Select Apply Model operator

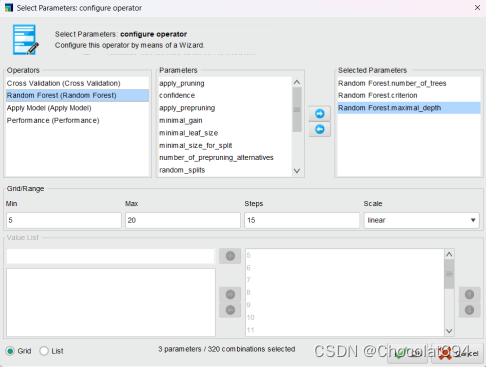point(77,108)
